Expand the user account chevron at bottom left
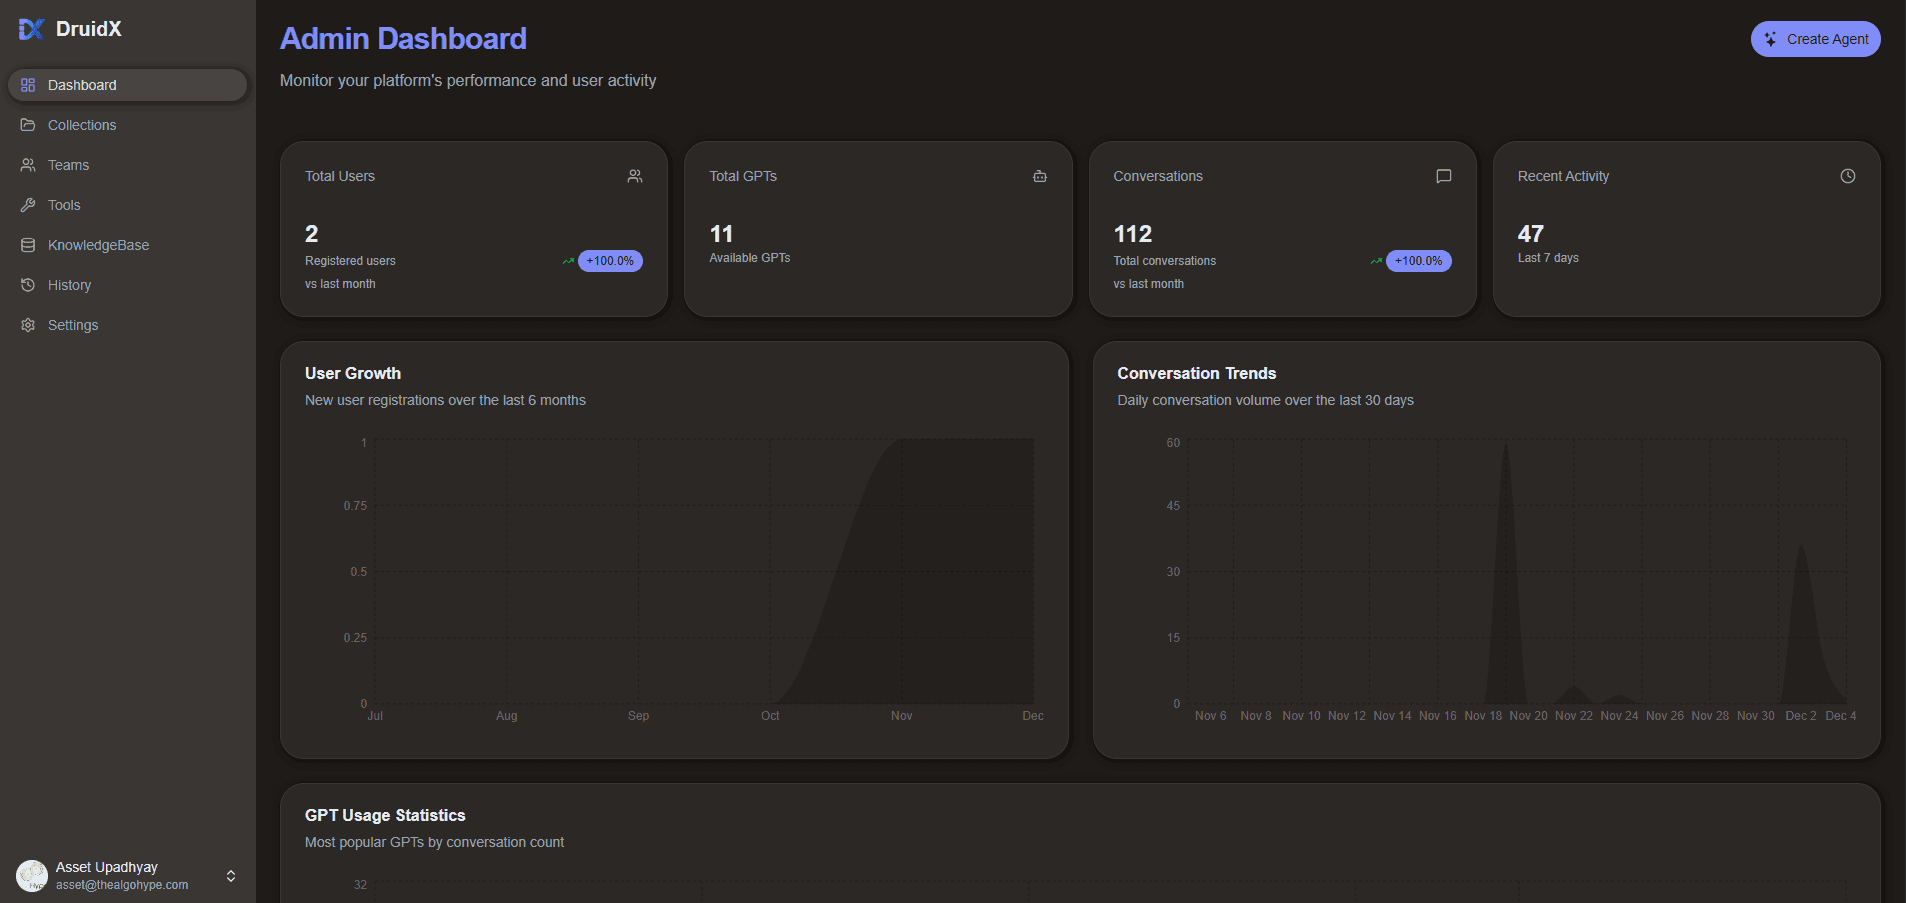Viewport: 1906px width, 903px height. 230,875
